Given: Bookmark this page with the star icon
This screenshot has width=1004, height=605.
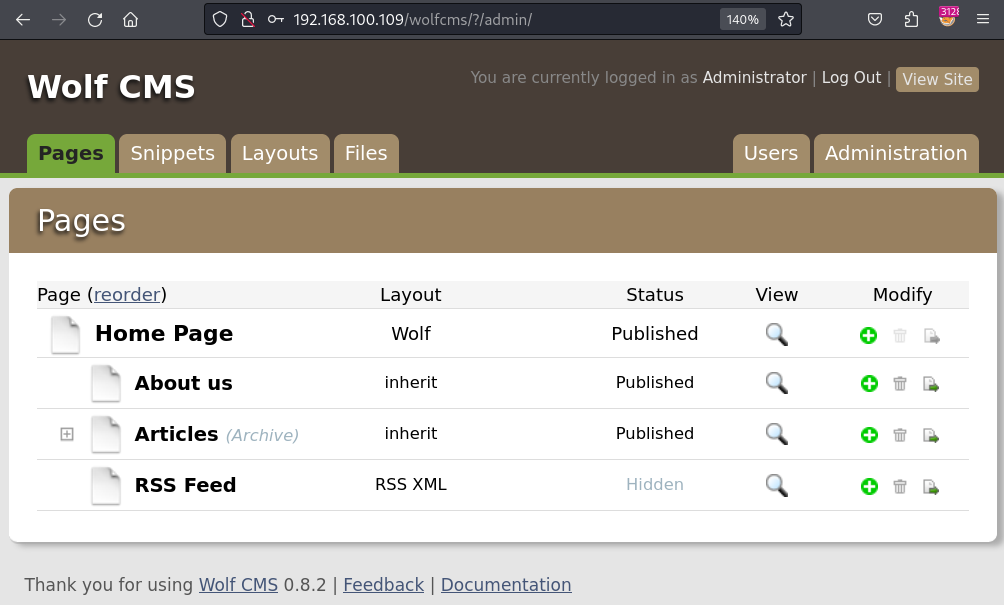Looking at the screenshot, I should click(x=786, y=19).
